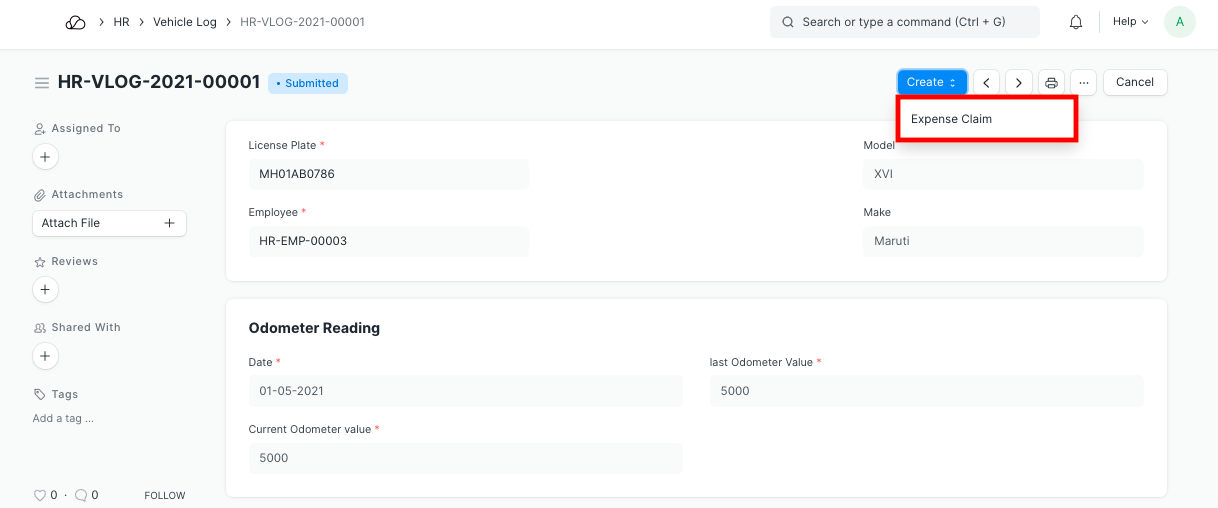Click the Cancel button
1218x508 pixels.
1135,83
